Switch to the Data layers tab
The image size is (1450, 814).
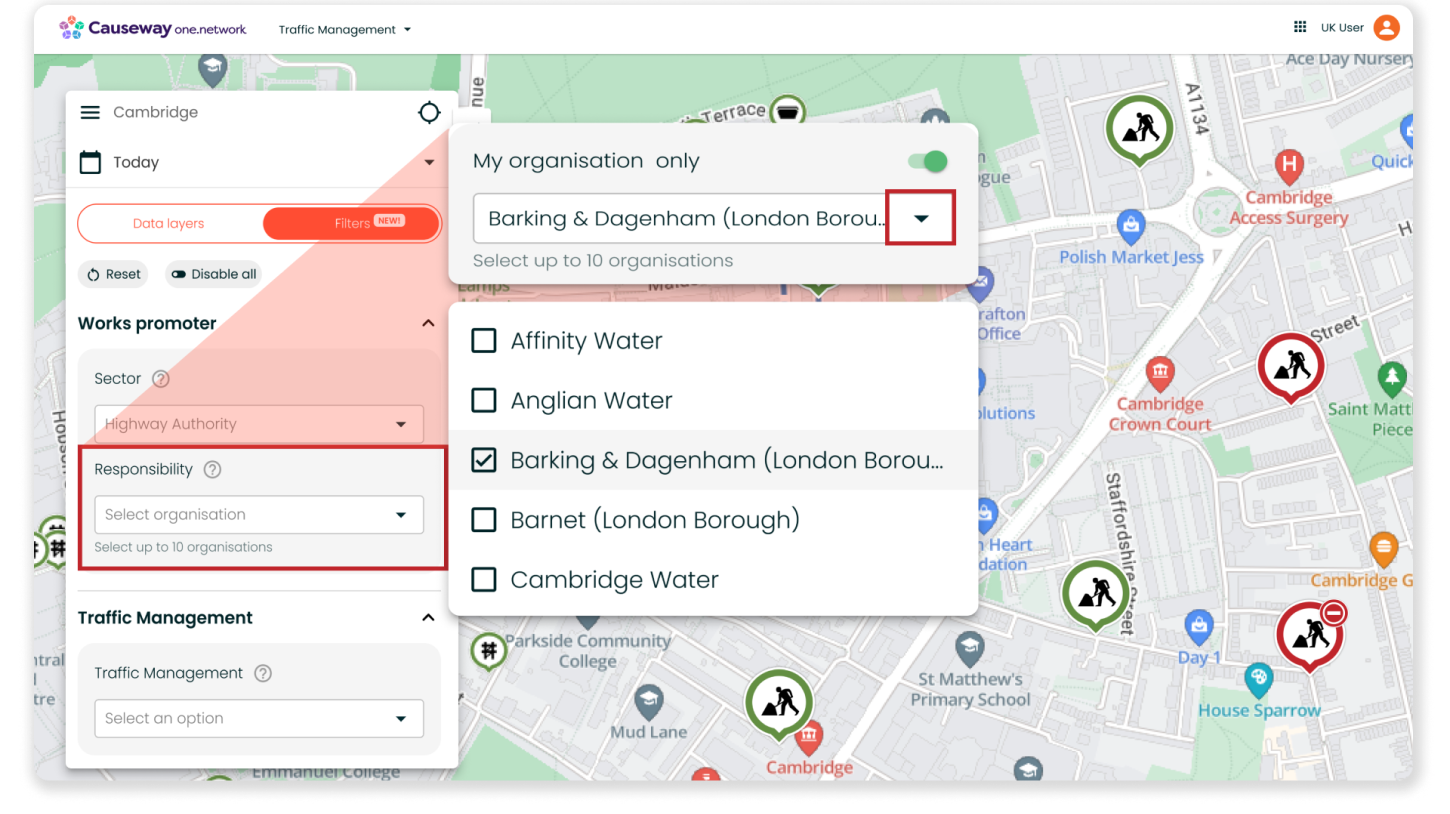(168, 224)
